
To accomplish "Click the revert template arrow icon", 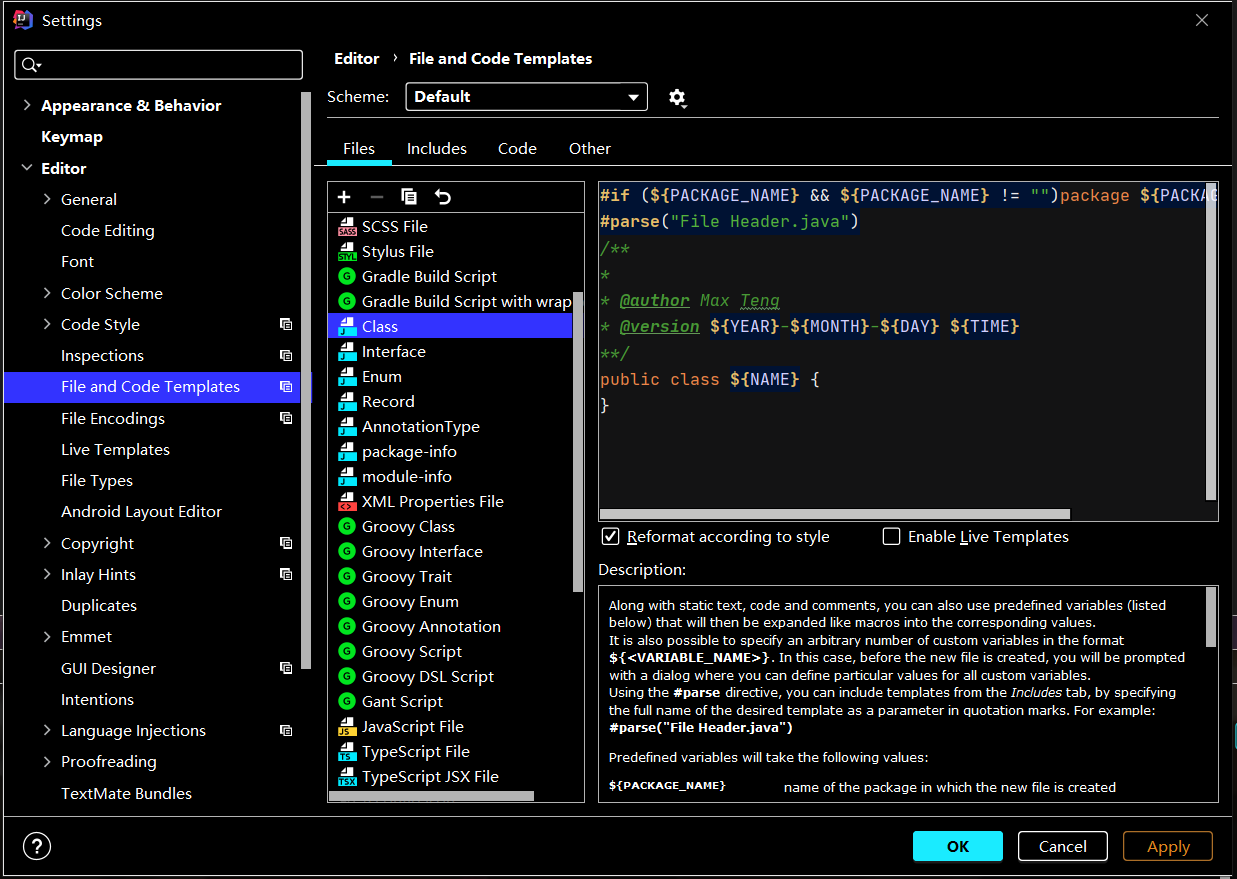I will click(x=443, y=197).
